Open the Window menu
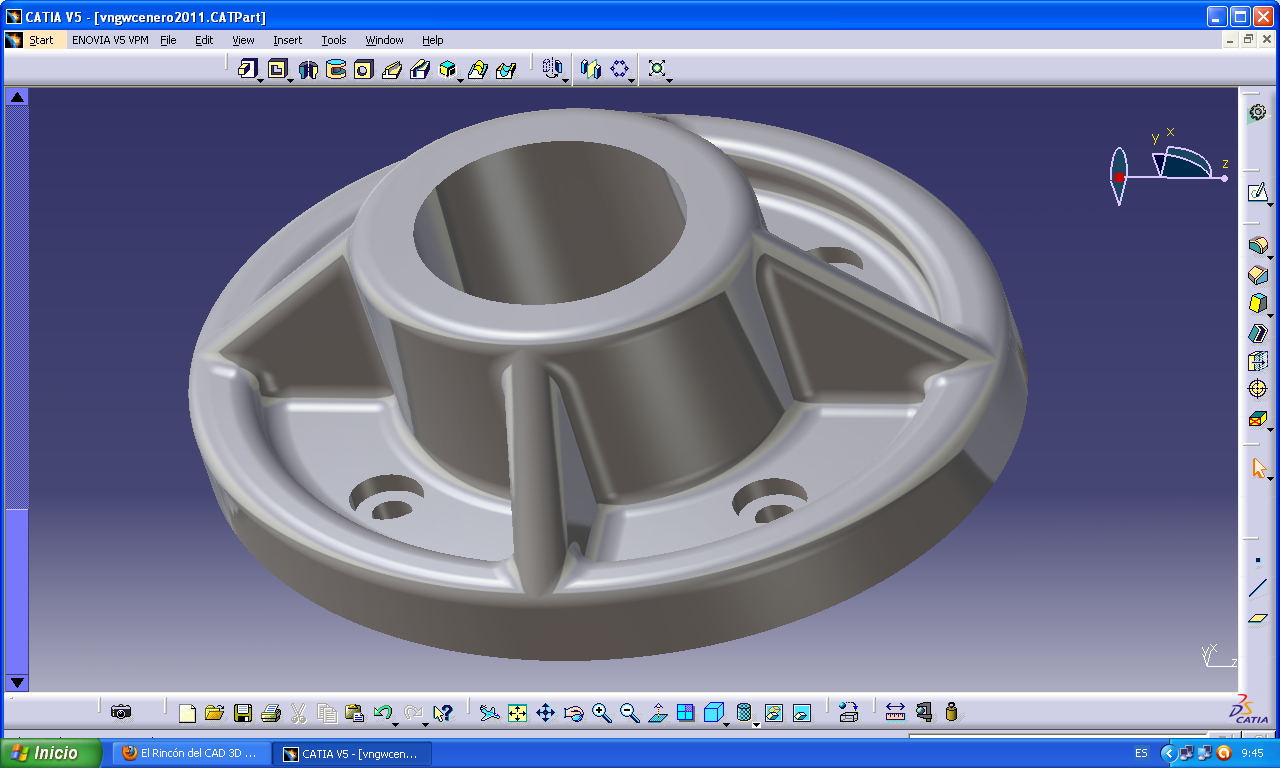 click(384, 40)
